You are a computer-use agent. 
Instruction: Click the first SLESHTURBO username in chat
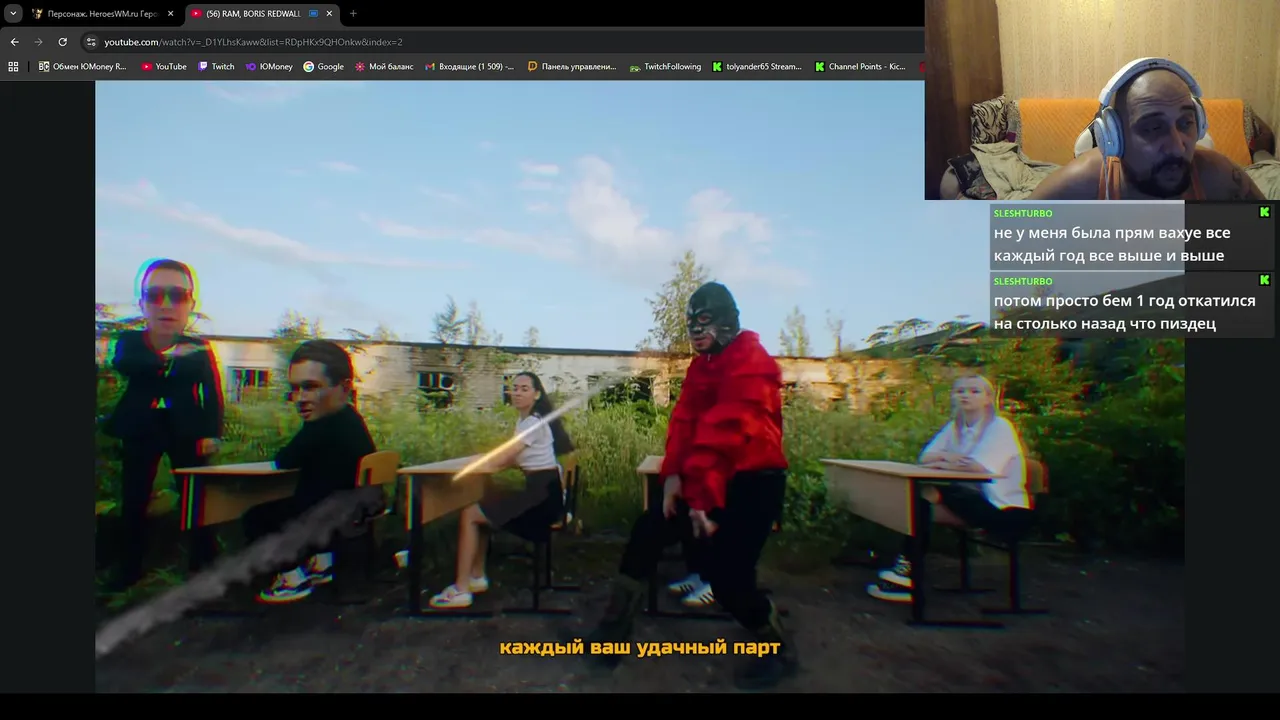click(x=1022, y=213)
